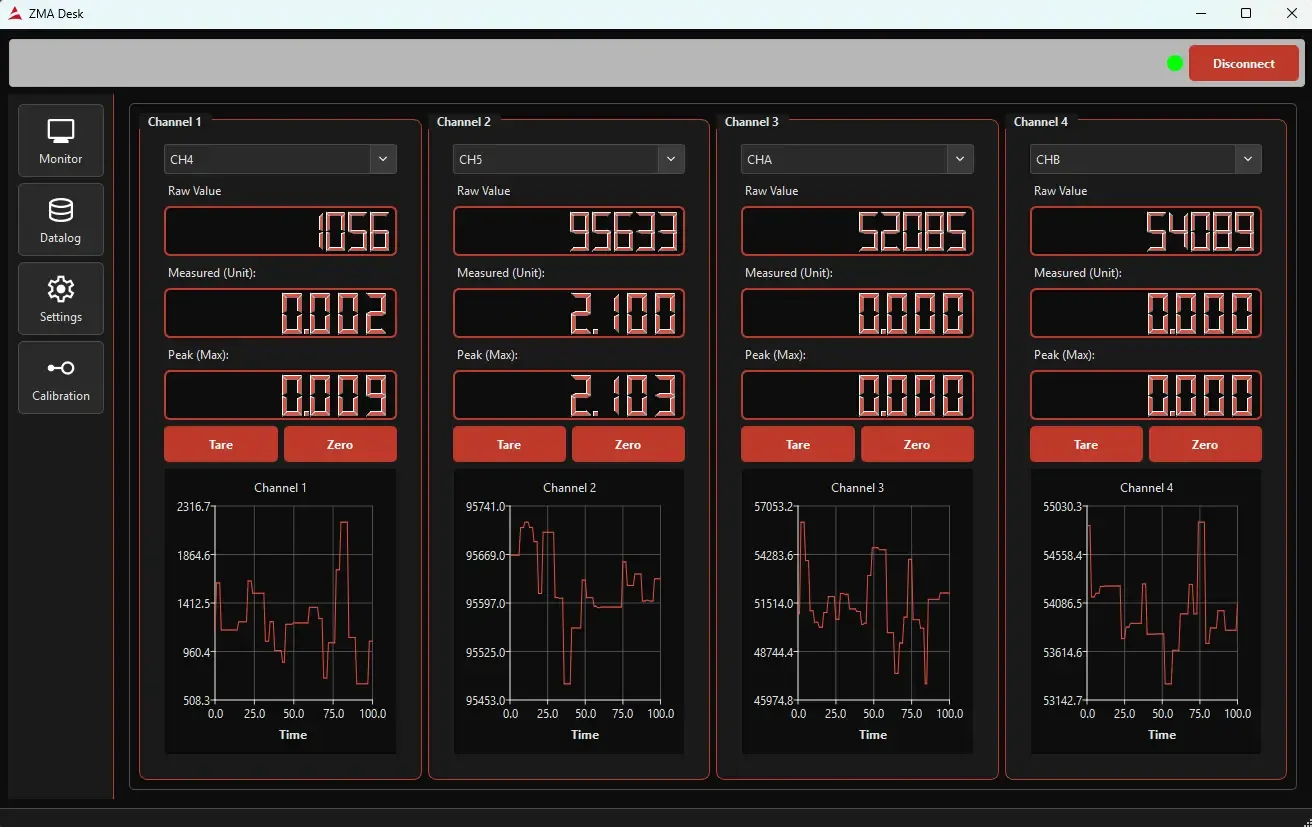Open the CHB selector on Channel 4
Screen dimensions: 1312x827
[x=1145, y=158]
